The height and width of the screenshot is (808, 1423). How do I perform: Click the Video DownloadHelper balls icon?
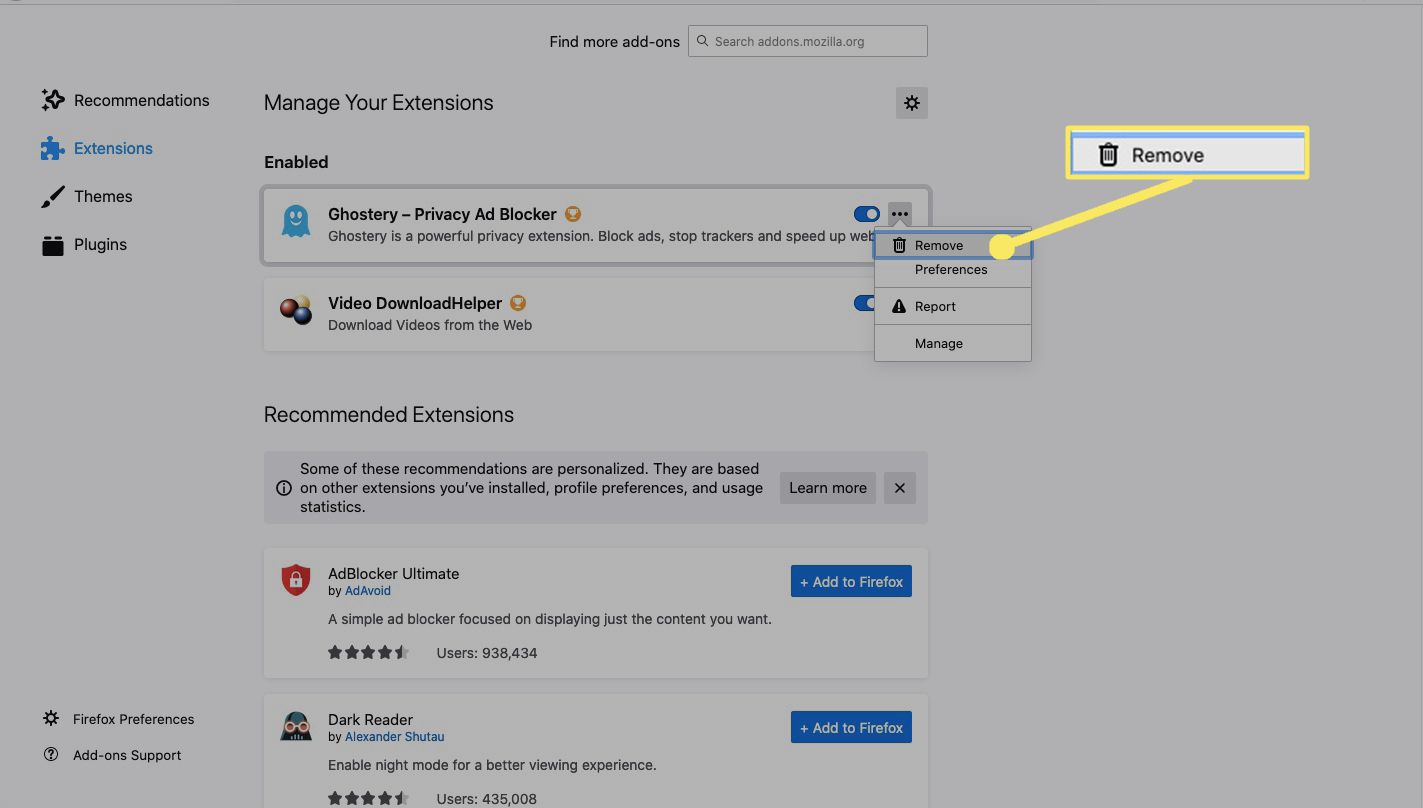(295, 311)
